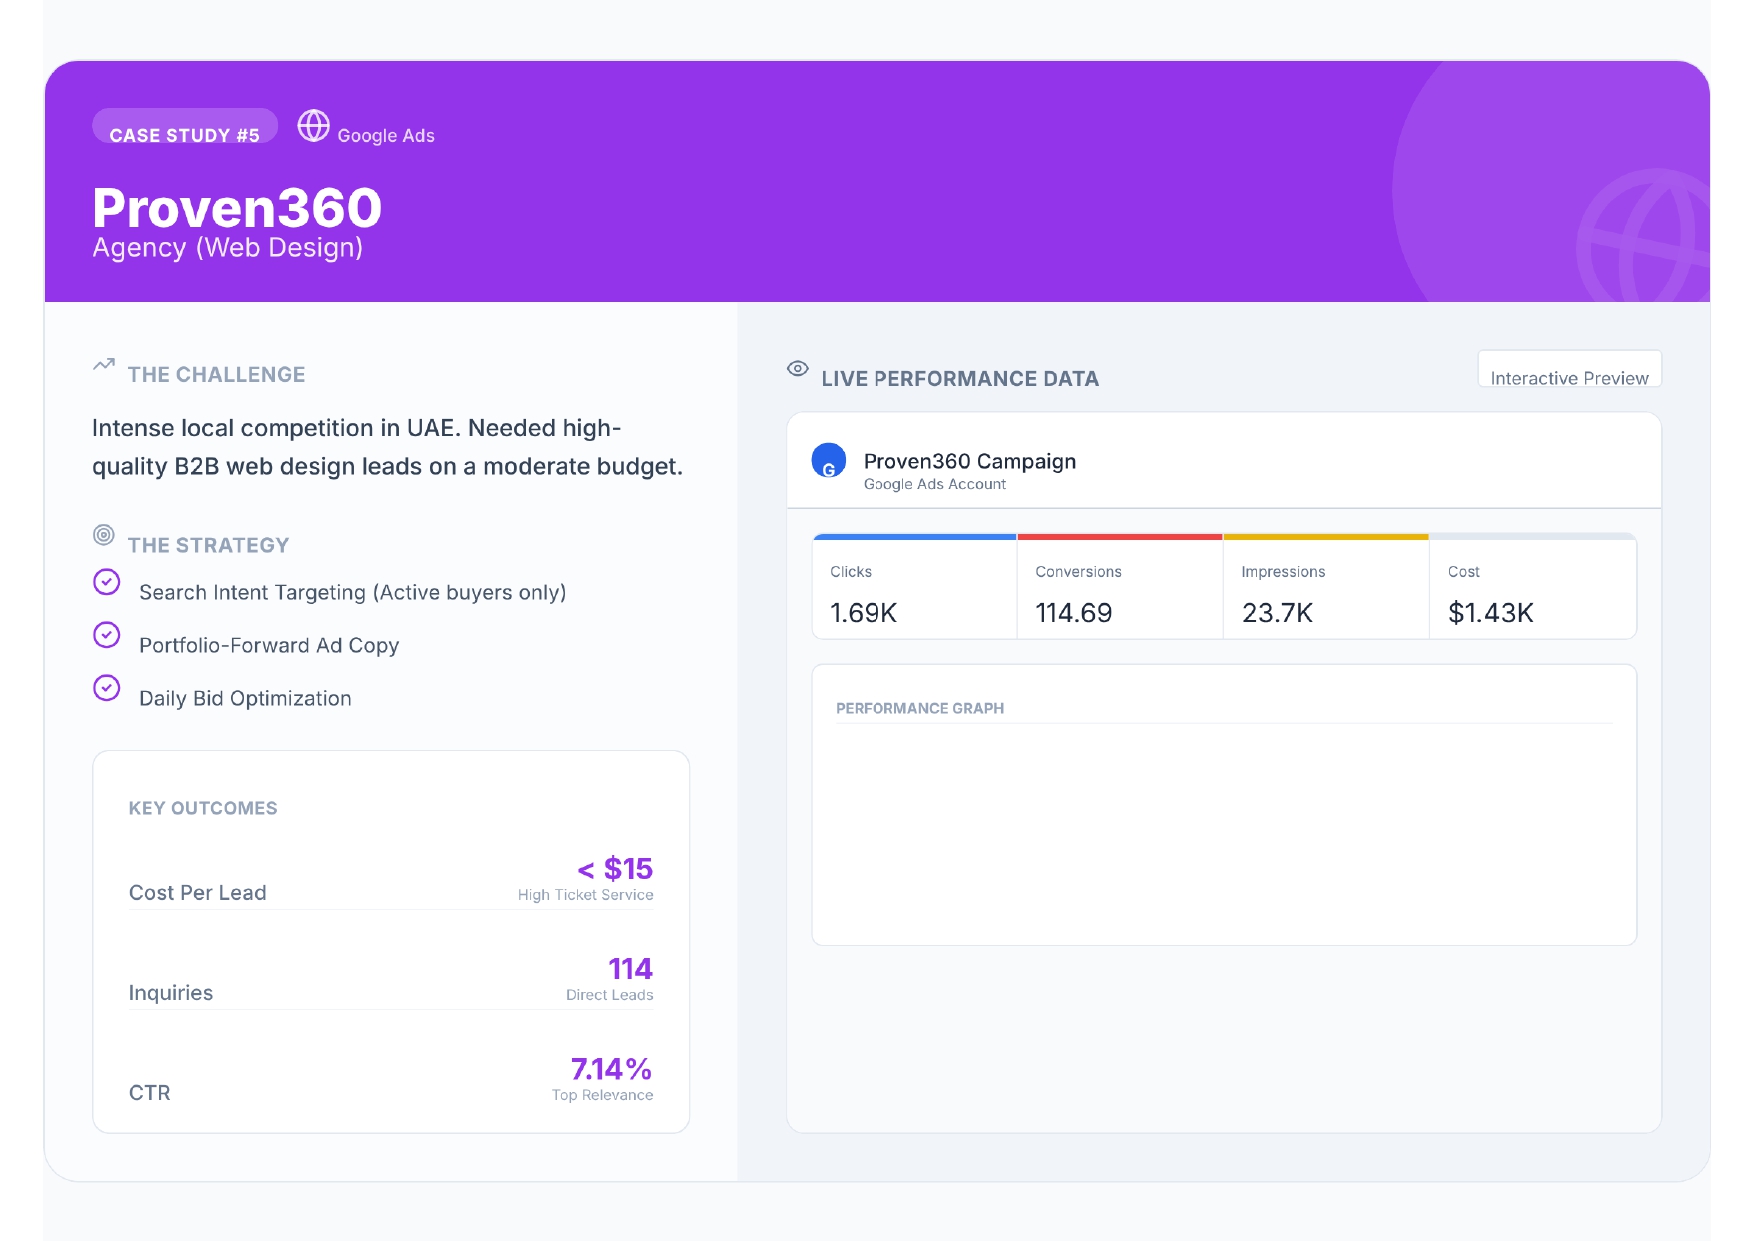Click the eye icon beside Live Performance Data
This screenshot has height=1241, width=1754.
click(x=798, y=368)
